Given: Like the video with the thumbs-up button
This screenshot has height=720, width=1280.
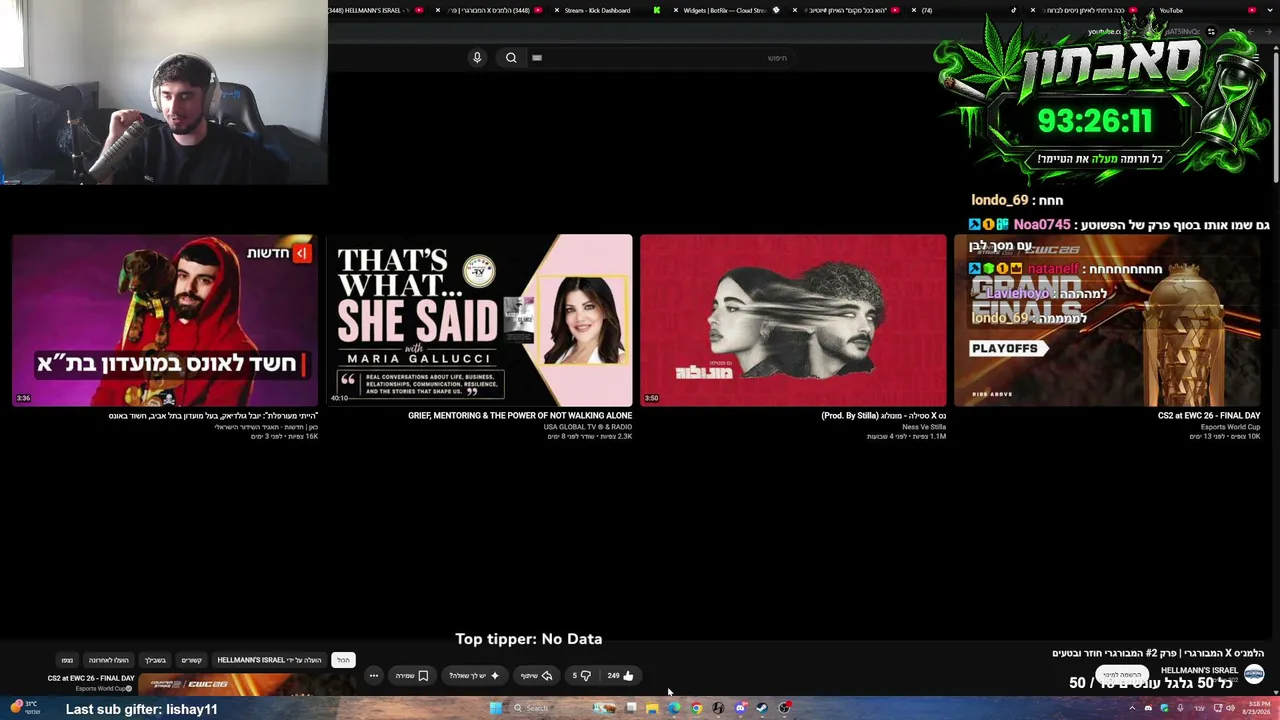Looking at the screenshot, I should click(x=621, y=676).
